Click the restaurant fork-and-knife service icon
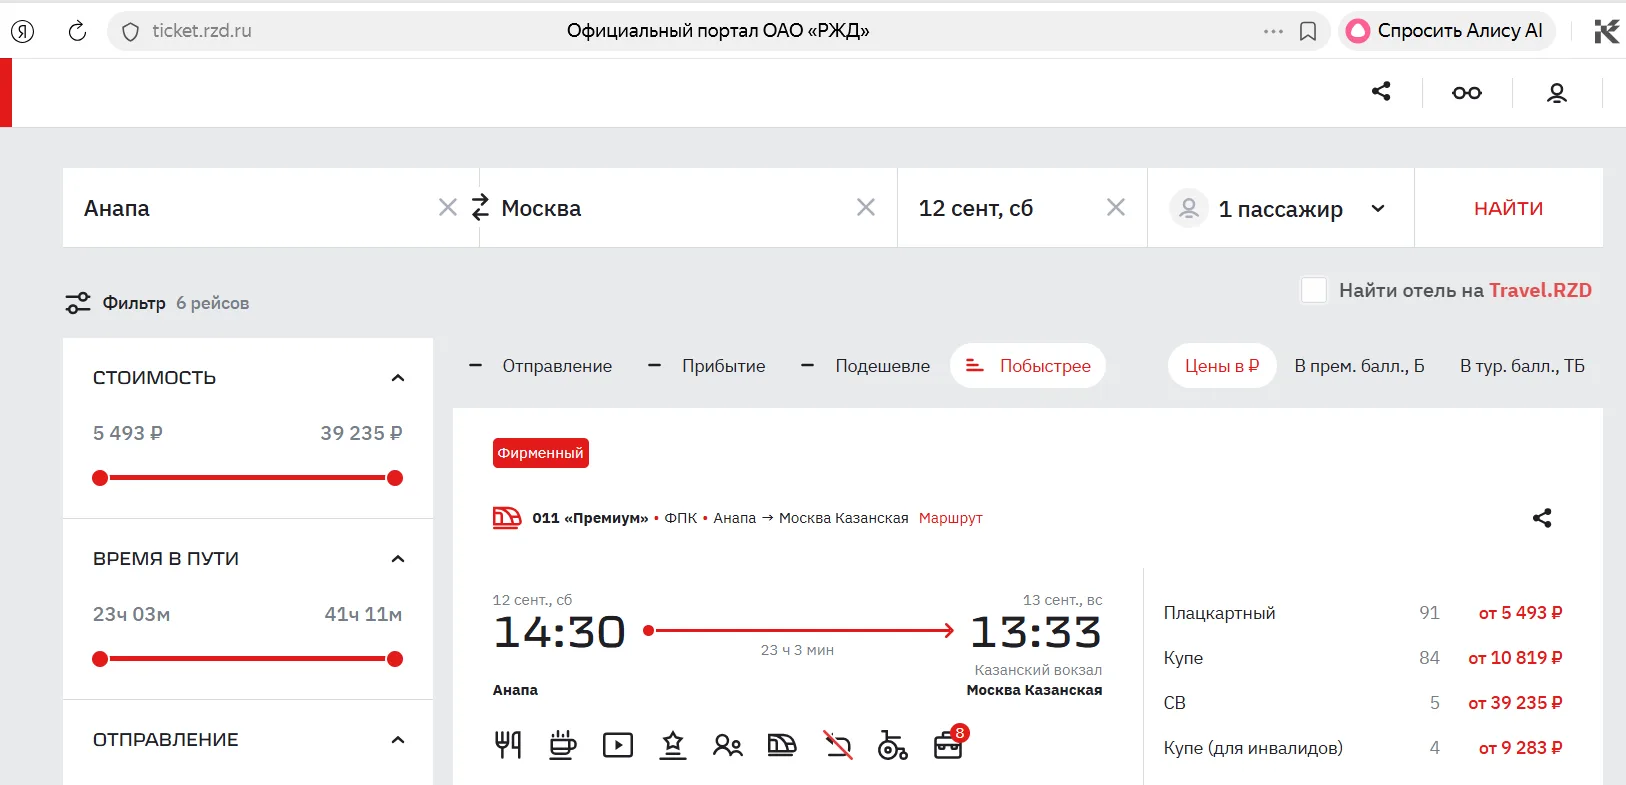 [508, 745]
